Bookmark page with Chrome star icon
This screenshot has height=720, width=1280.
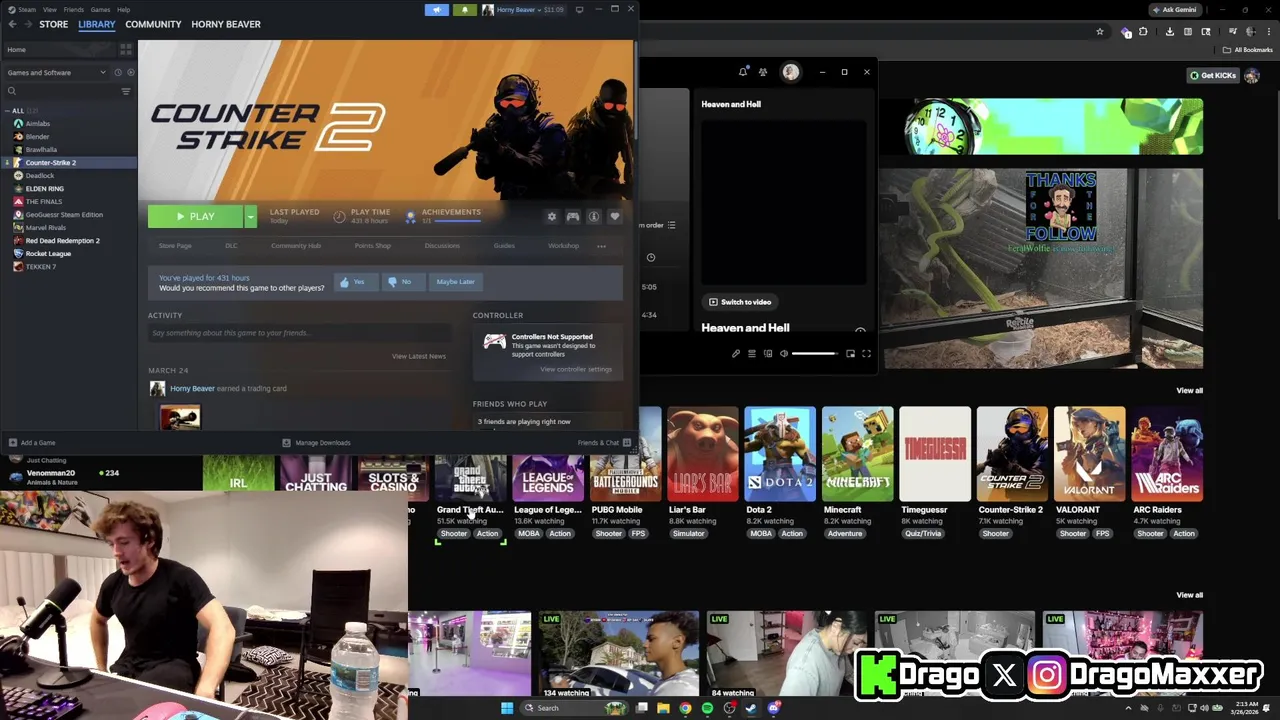click(x=1100, y=32)
